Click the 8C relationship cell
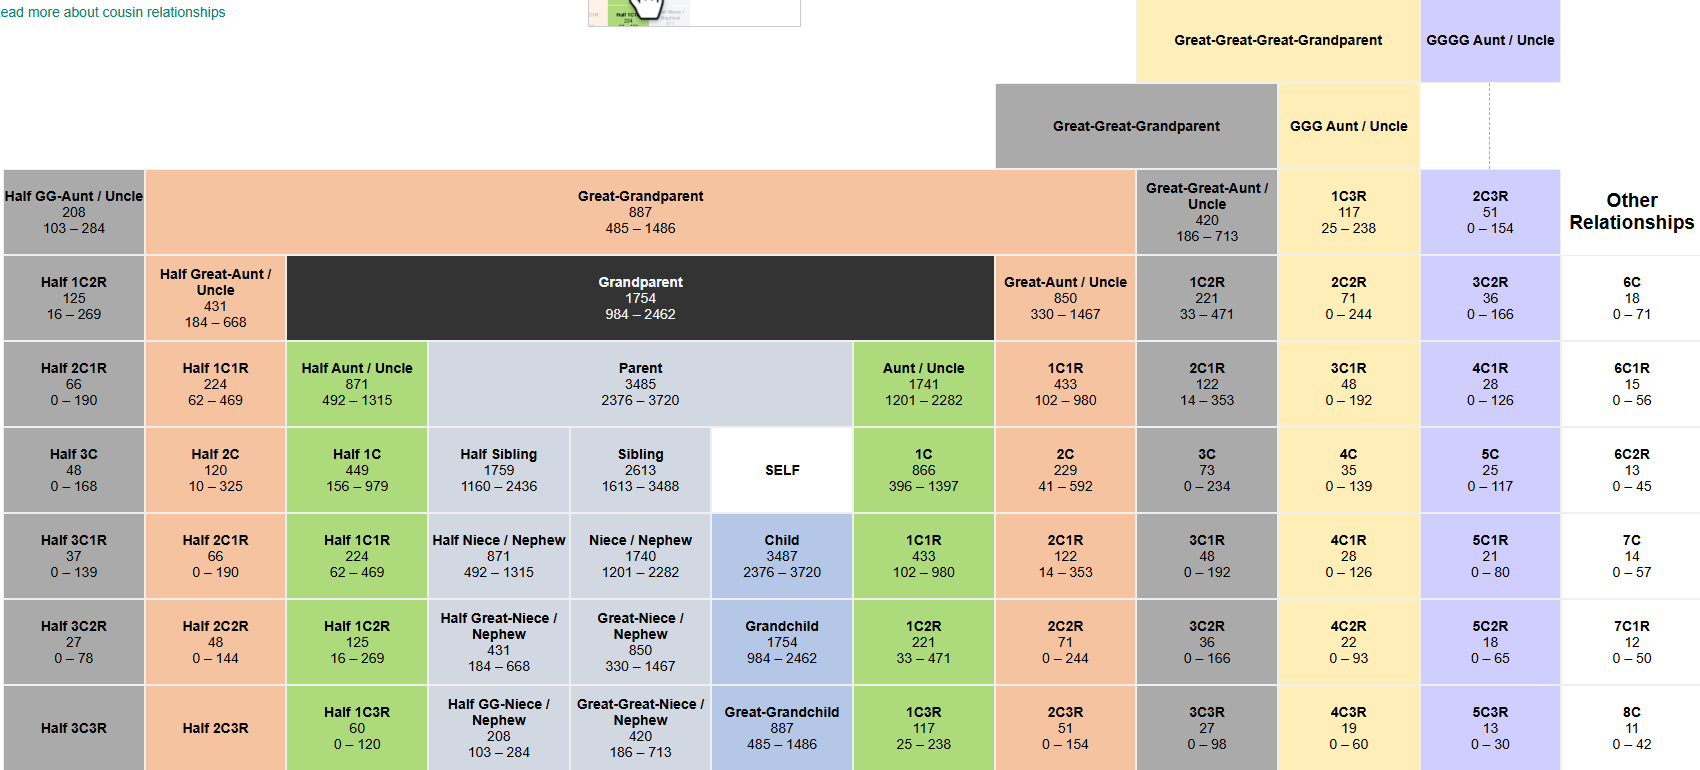This screenshot has width=1700, height=770. [x=1631, y=728]
